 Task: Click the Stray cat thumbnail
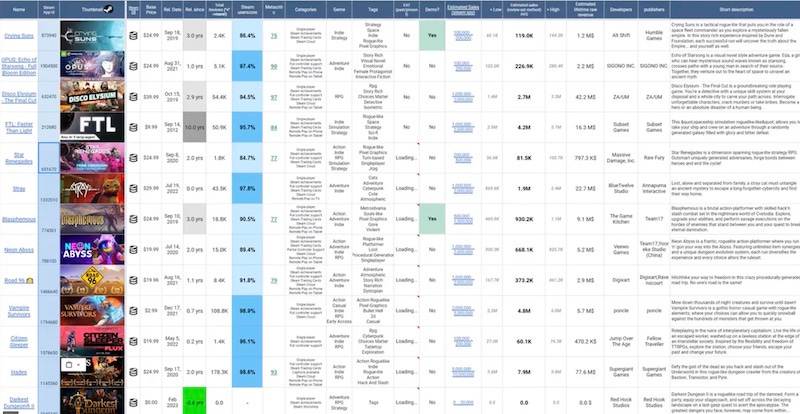click(x=92, y=188)
